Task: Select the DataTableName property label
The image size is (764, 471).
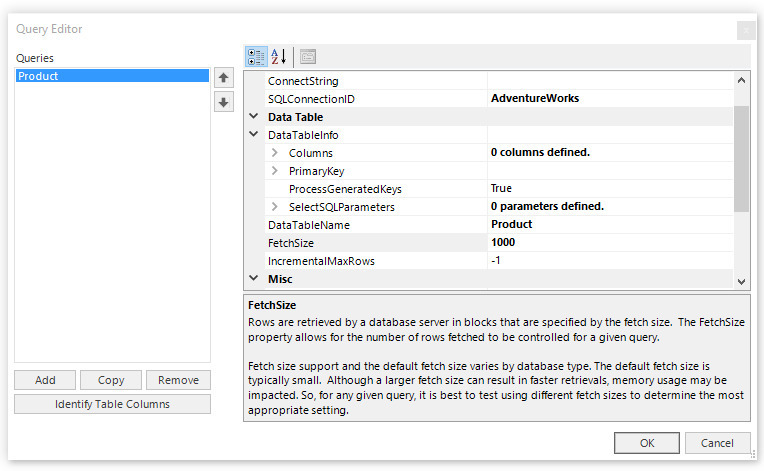Action: pyautogui.click(x=309, y=225)
